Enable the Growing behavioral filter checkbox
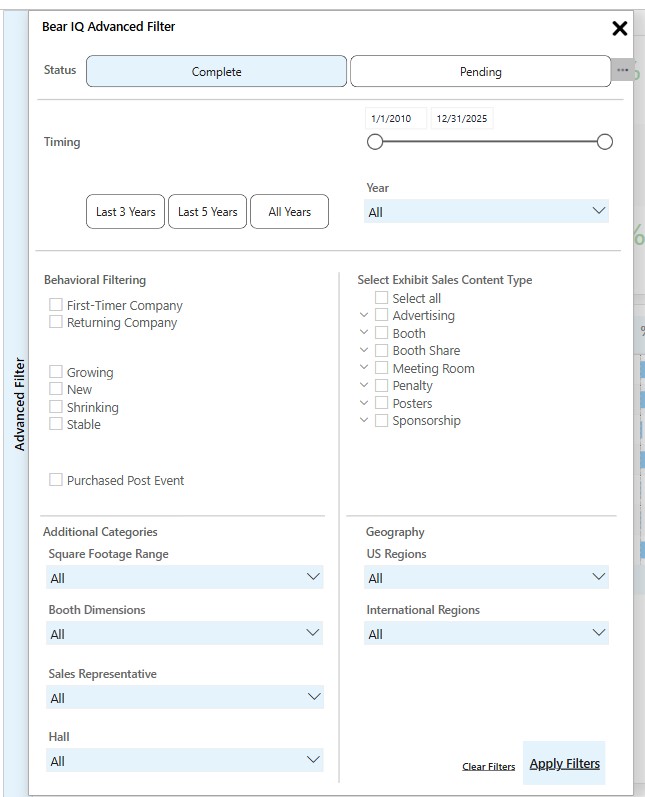Viewport: 645px width, 797px height. pos(56,372)
